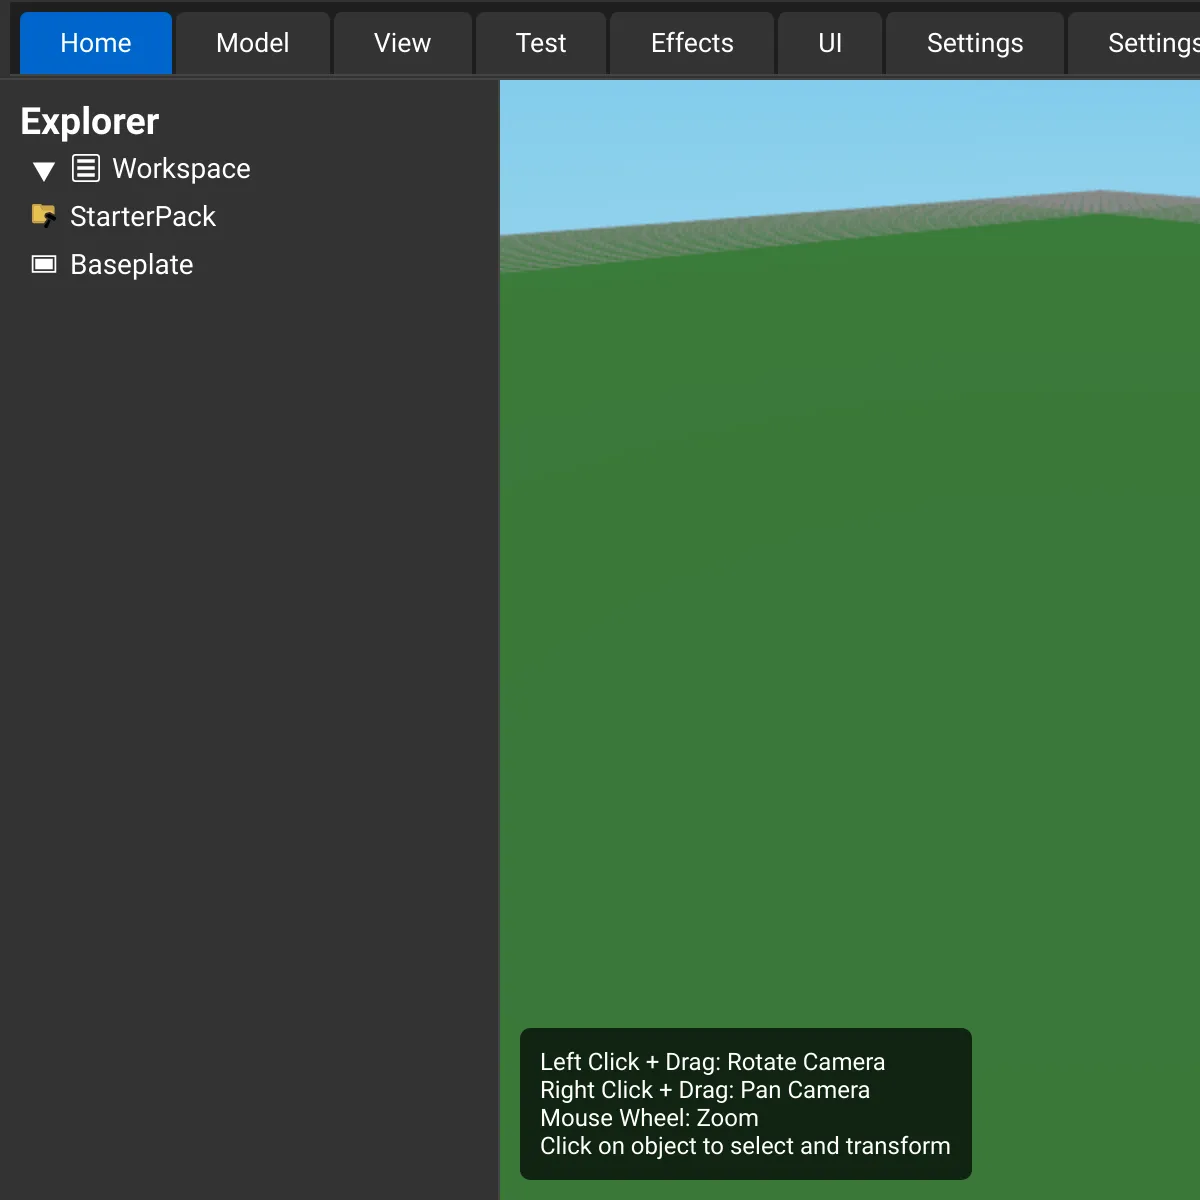Select the Baseplate item name

132,264
